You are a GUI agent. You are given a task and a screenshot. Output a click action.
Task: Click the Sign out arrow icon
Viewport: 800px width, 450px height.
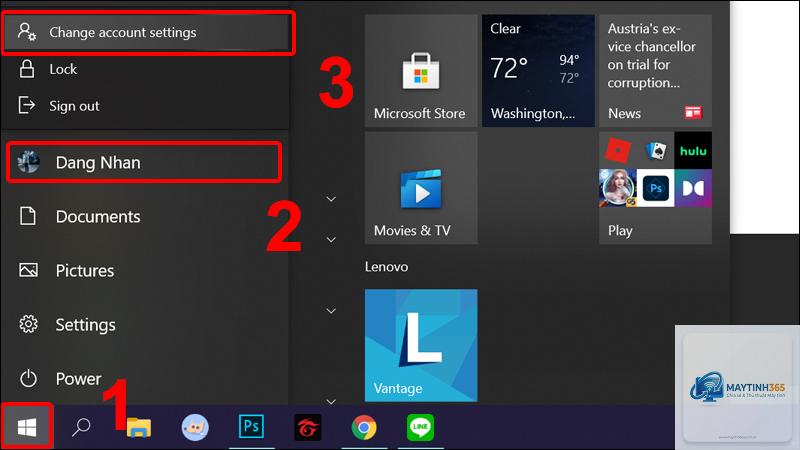(x=27, y=105)
